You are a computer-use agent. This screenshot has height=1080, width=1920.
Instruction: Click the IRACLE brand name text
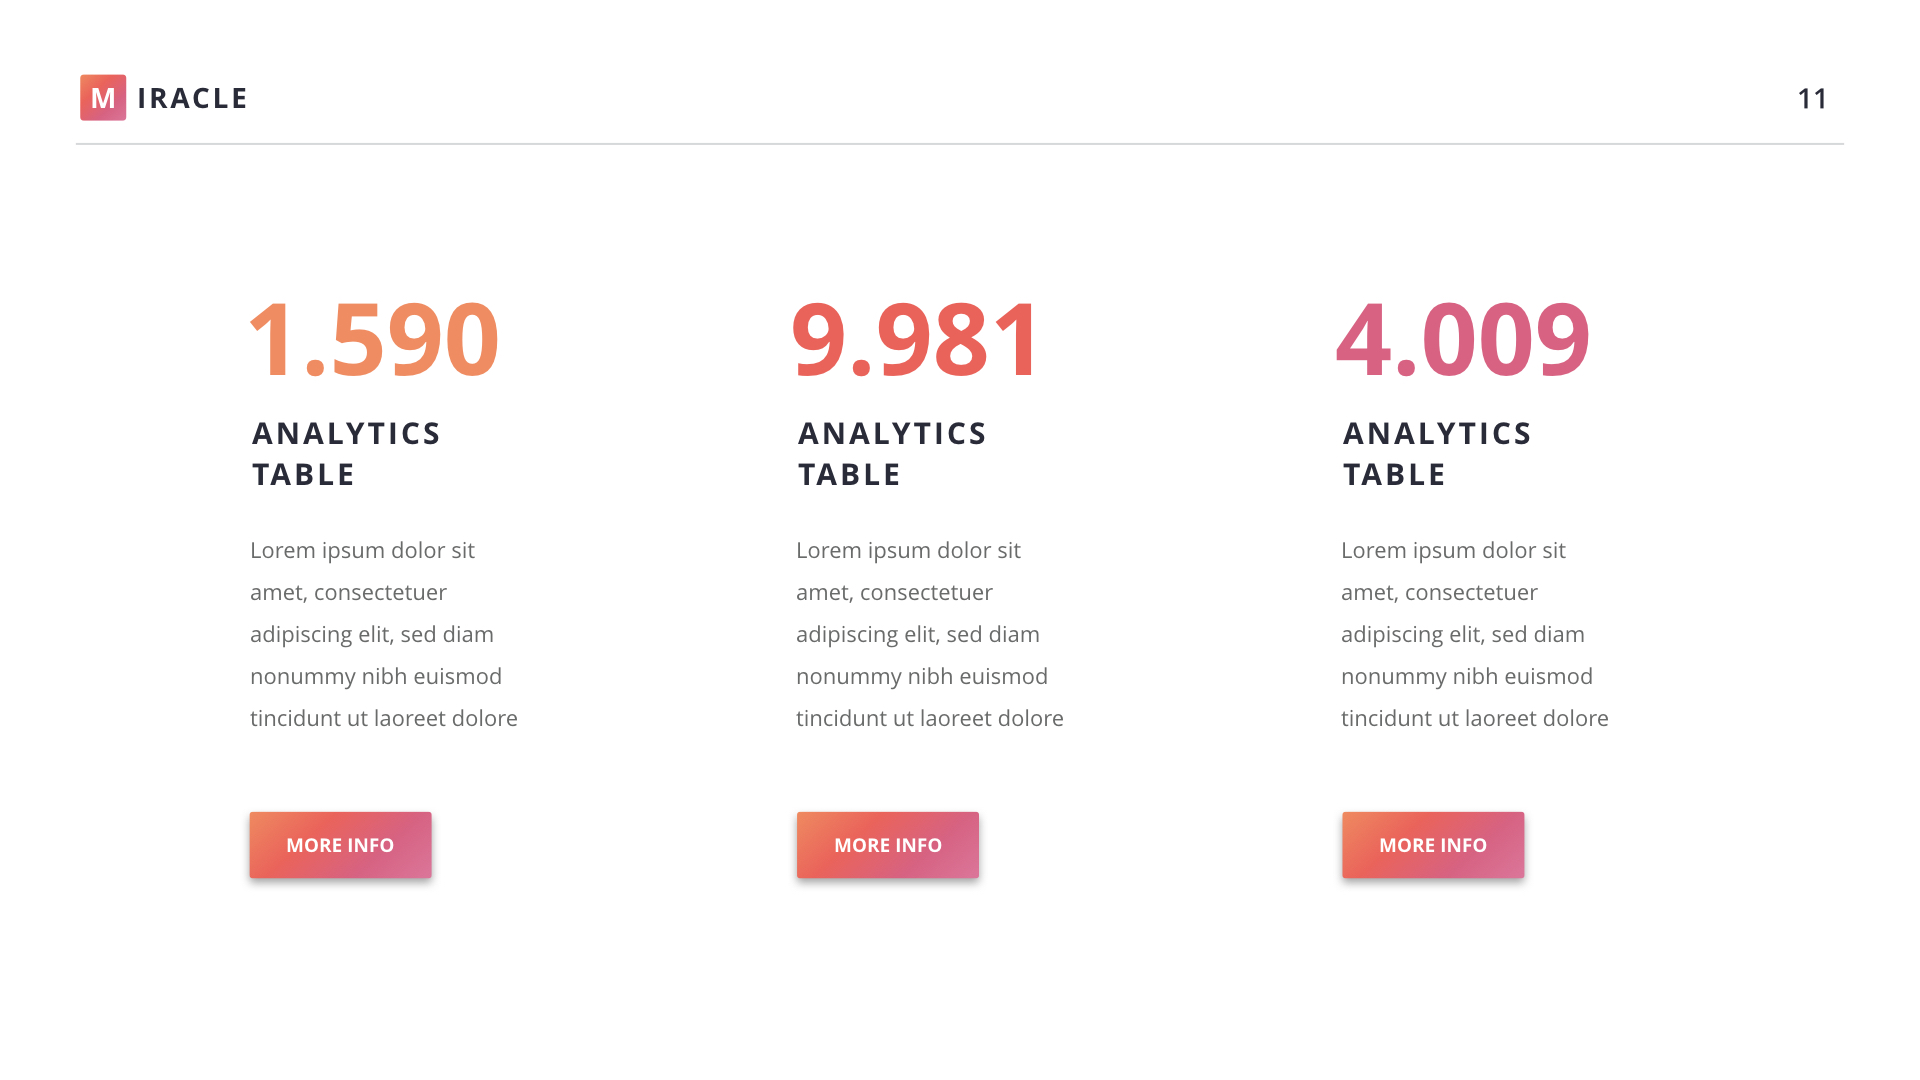193,98
